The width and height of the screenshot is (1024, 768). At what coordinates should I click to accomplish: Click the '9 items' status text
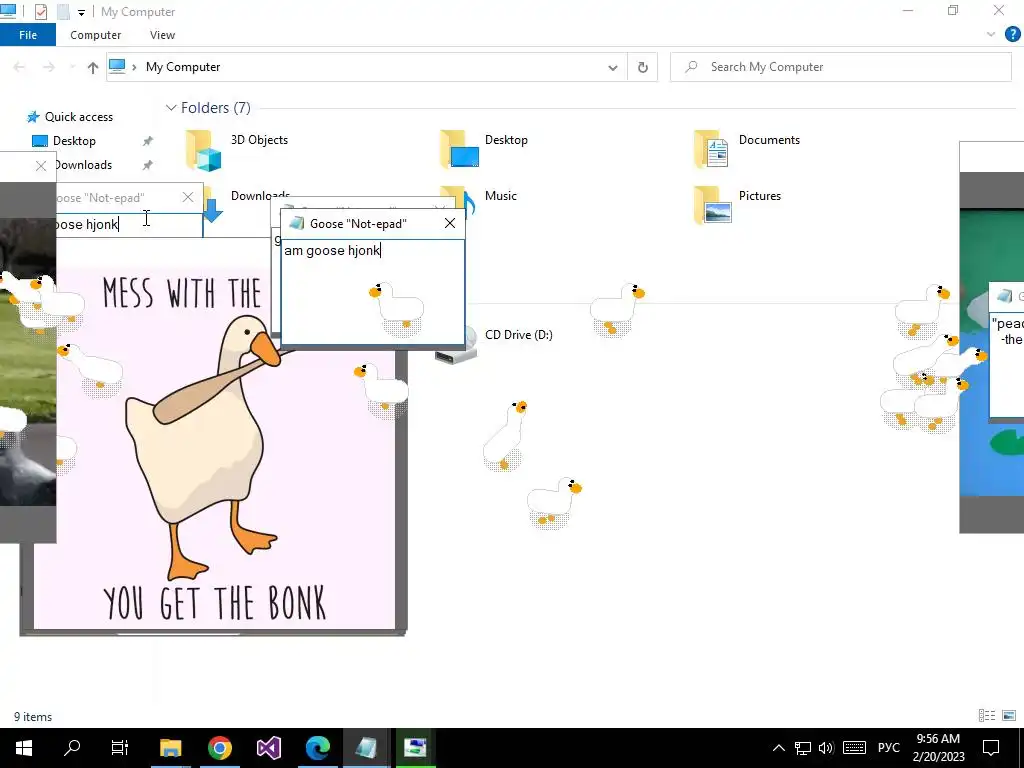pos(33,717)
